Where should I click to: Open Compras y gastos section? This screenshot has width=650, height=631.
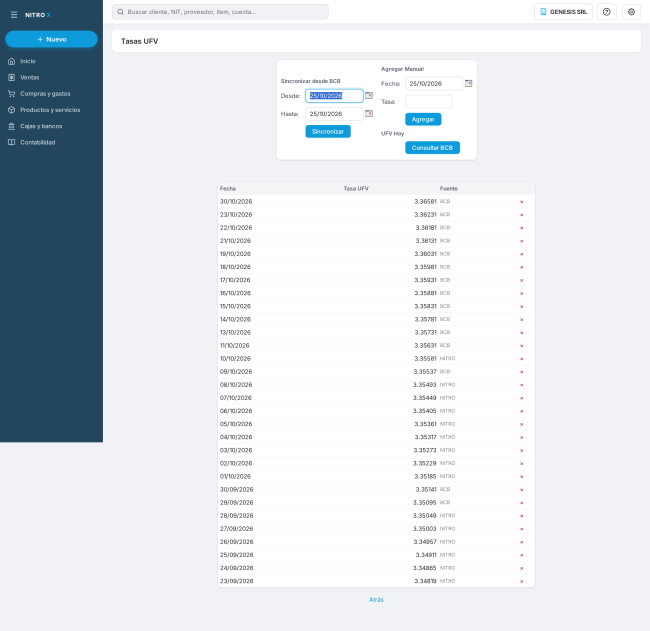(45, 94)
